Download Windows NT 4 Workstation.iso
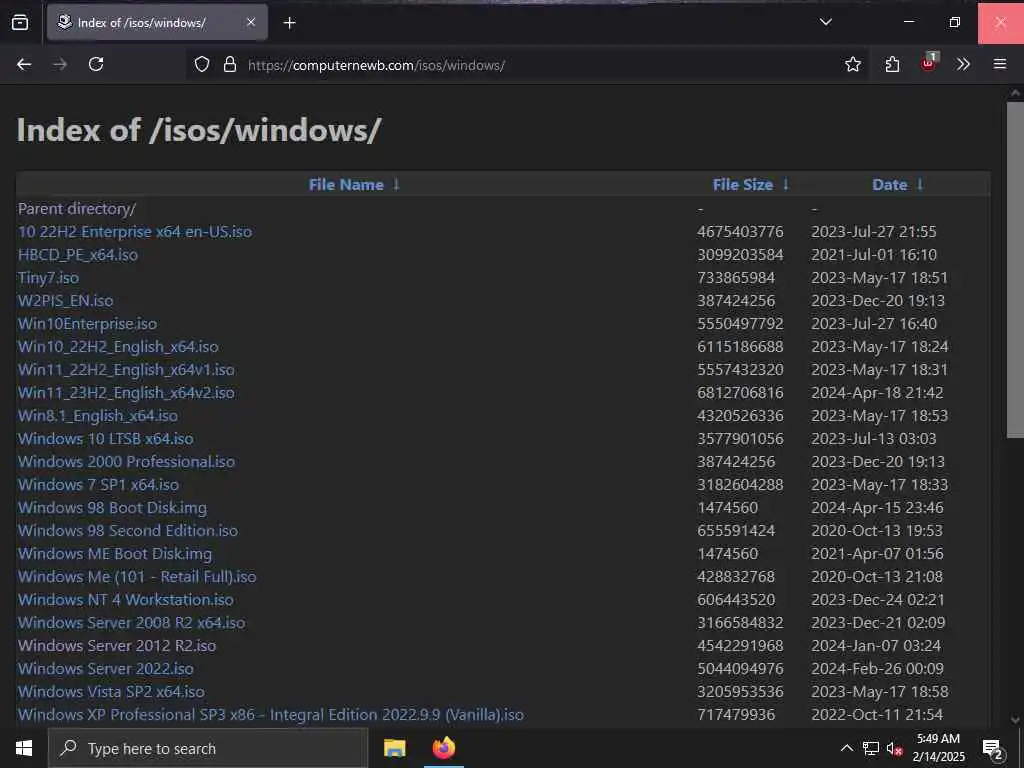The height and width of the screenshot is (768, 1024). (125, 600)
